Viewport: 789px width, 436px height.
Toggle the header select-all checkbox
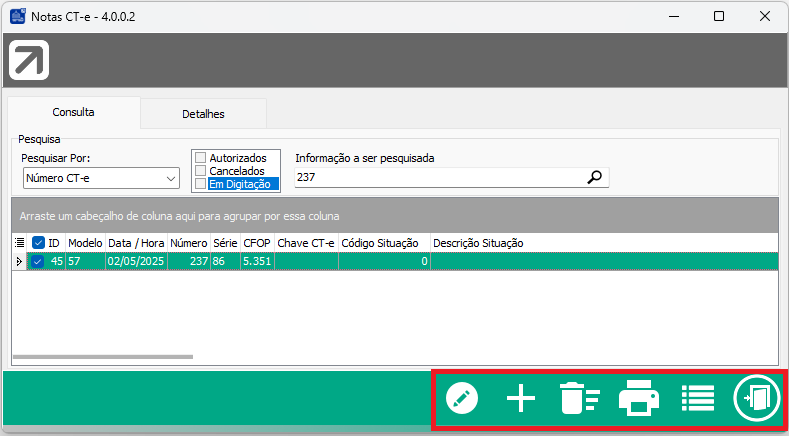(x=38, y=243)
